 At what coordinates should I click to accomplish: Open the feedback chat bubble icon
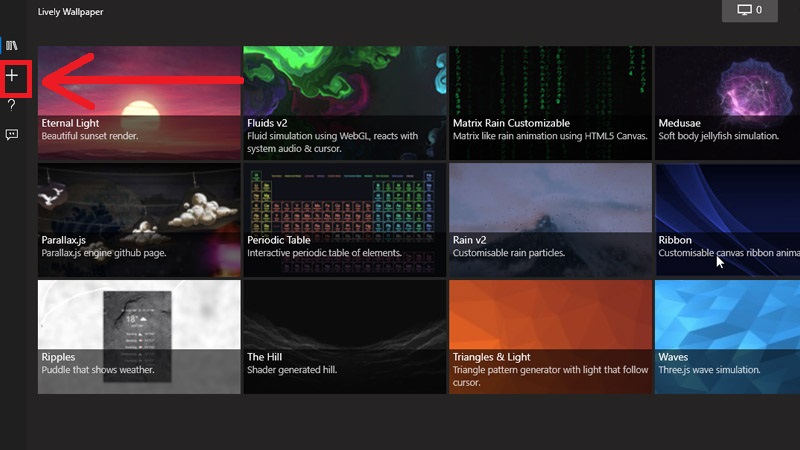click(x=12, y=134)
